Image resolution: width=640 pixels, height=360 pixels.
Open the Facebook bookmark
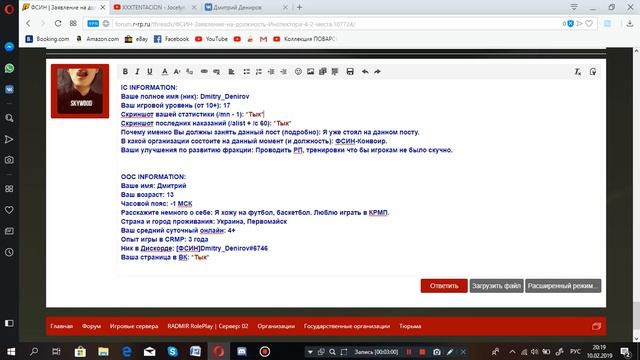(171, 39)
